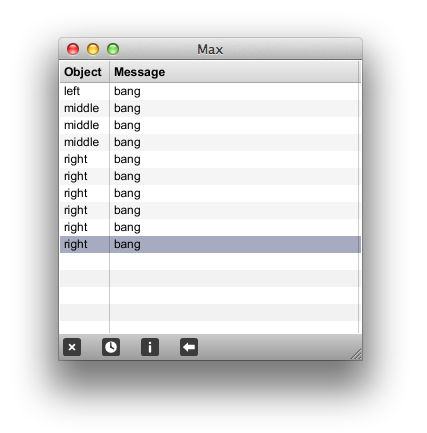427x433 pixels.
Task: Click the left arrow reveal-object icon
Action: point(189,347)
